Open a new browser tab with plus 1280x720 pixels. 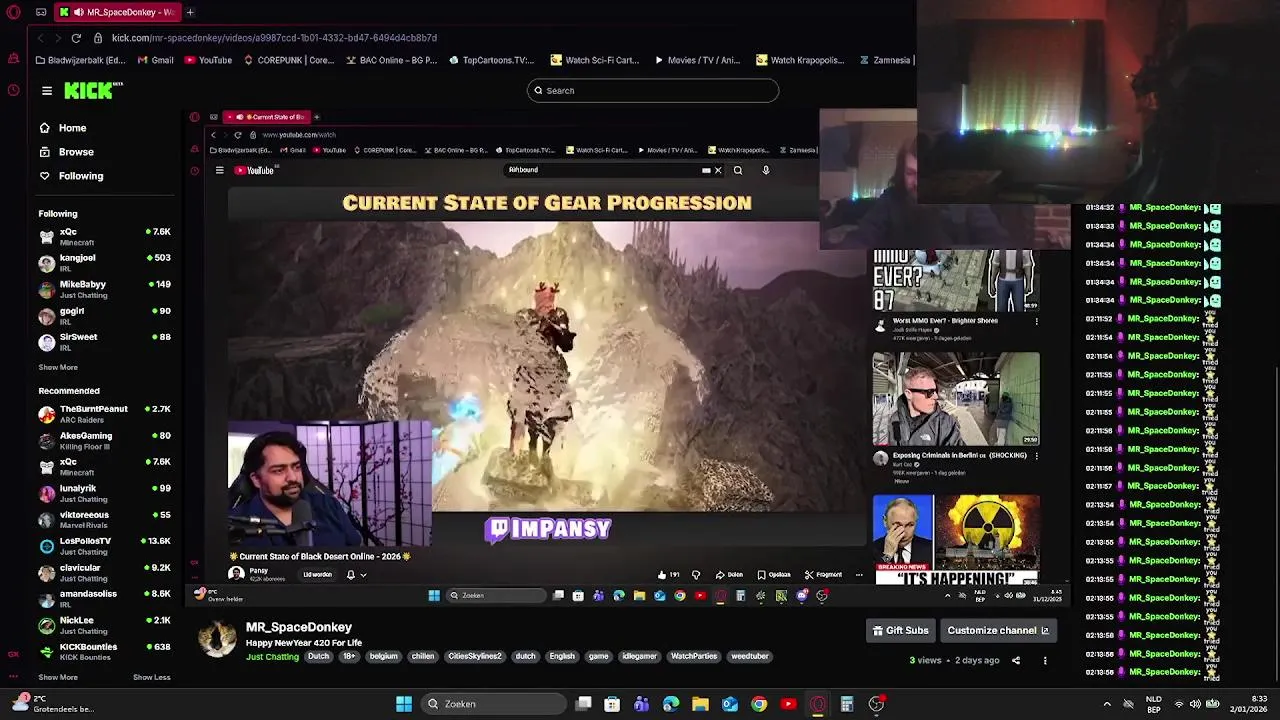190,12
